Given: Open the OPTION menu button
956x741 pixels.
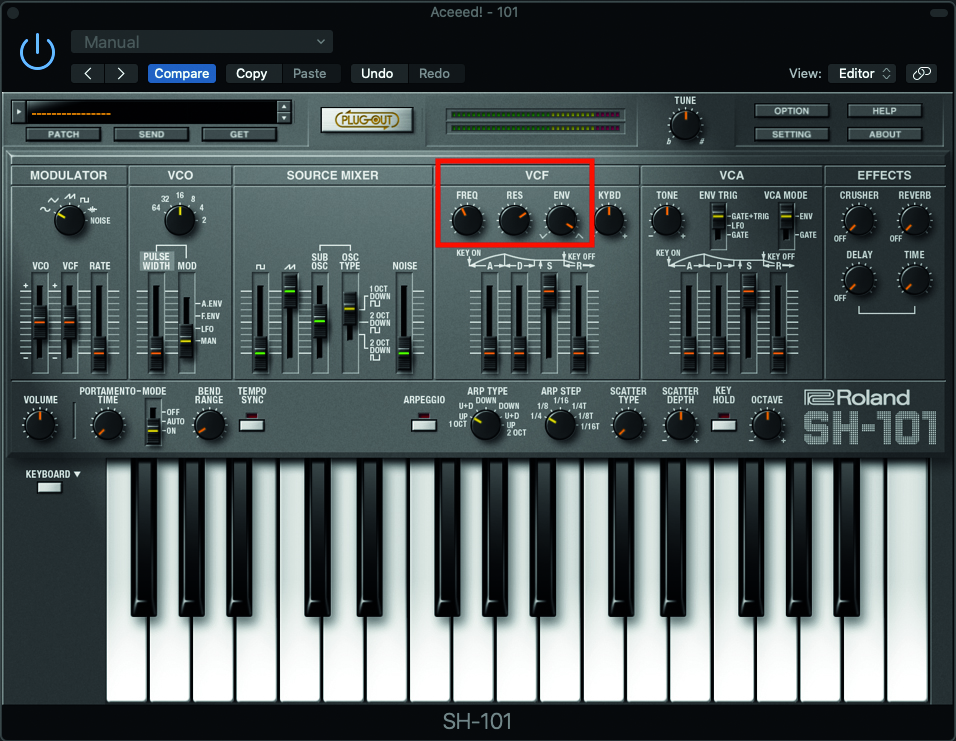Looking at the screenshot, I should click(791, 111).
